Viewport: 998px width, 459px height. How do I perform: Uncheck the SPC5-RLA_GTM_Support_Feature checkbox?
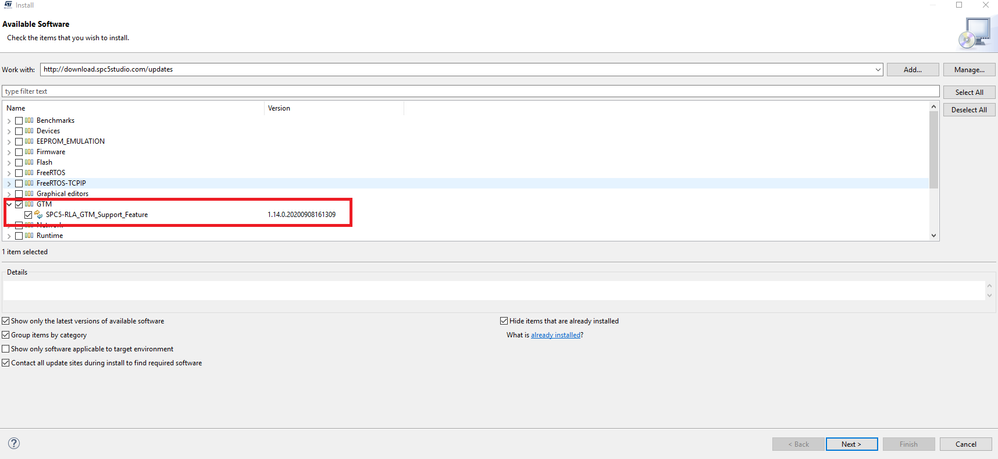point(27,215)
